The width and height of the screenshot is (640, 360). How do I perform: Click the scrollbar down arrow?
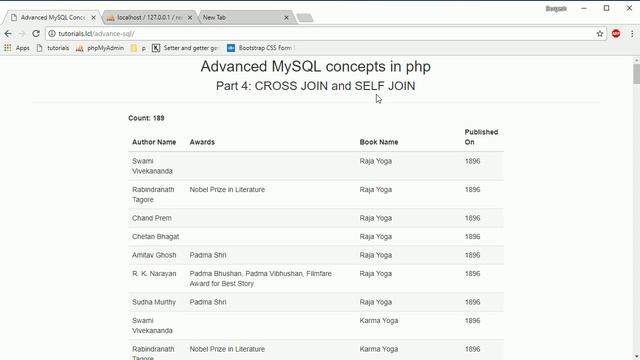pos(636,356)
